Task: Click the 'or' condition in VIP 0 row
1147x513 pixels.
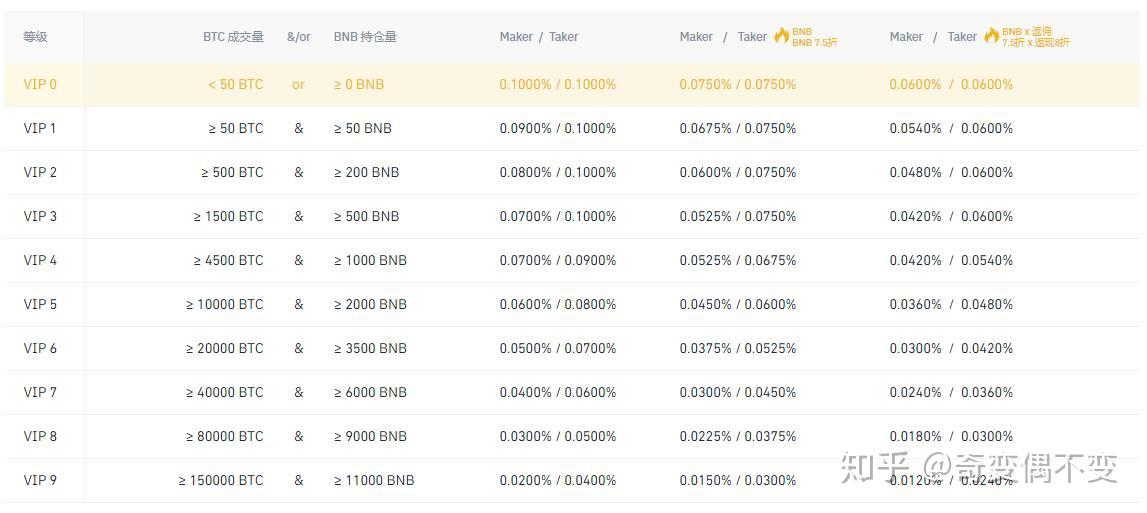Action: click(x=298, y=85)
